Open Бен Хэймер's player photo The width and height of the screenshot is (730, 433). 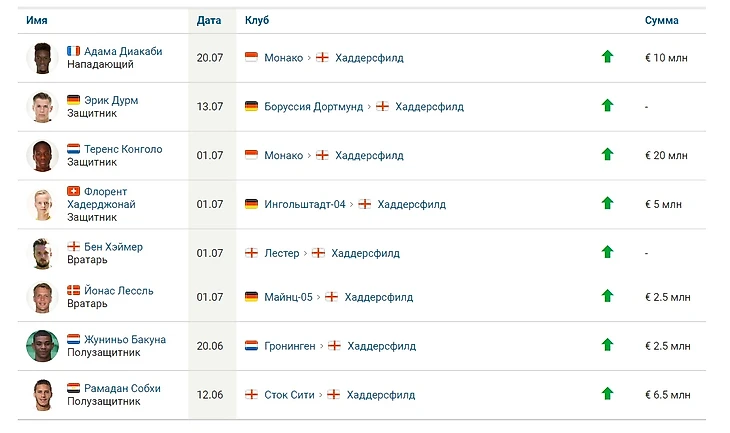(41, 253)
